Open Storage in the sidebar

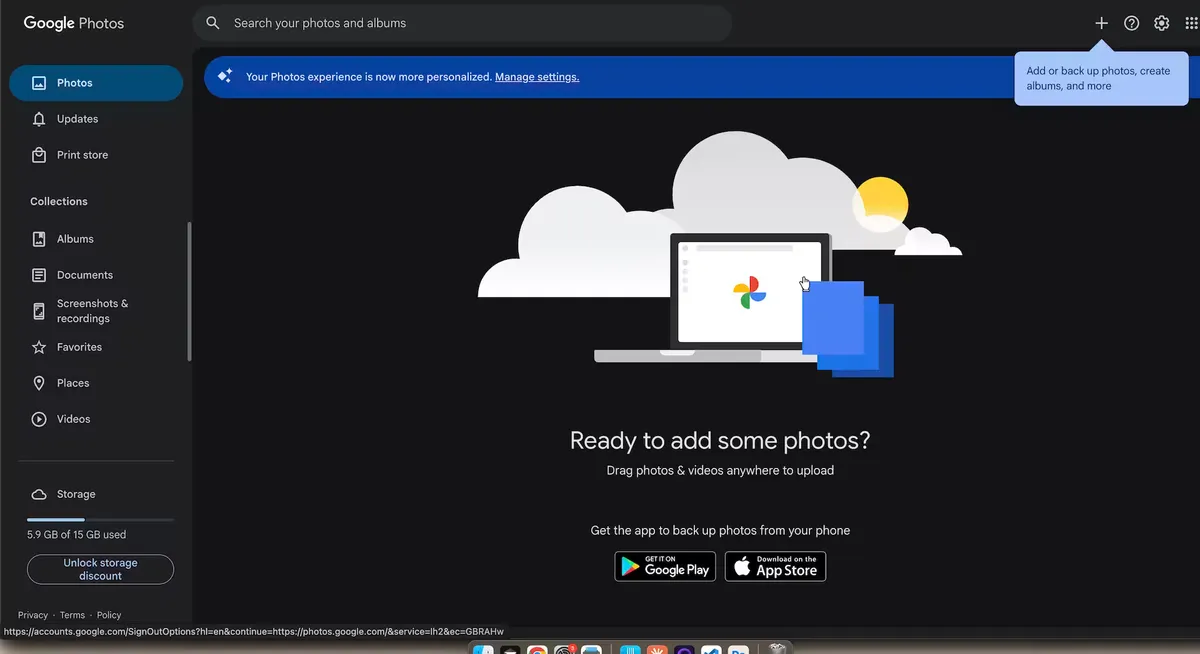point(96,494)
